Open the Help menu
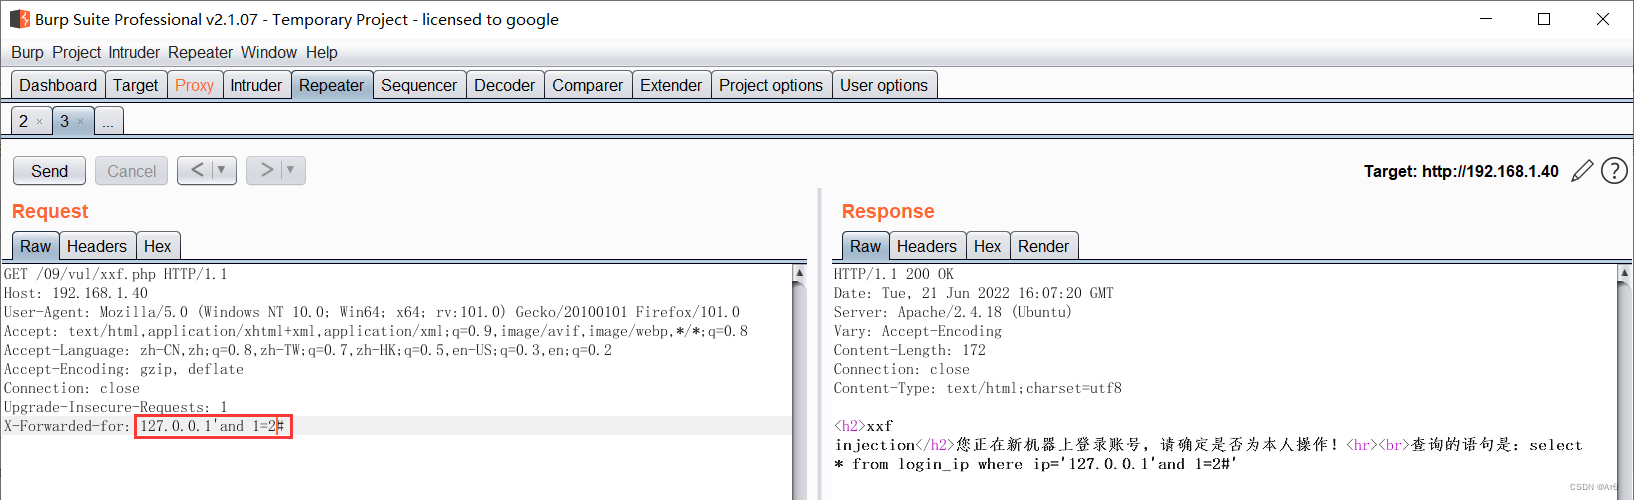Viewport: 1634px width, 500px height. [x=322, y=52]
